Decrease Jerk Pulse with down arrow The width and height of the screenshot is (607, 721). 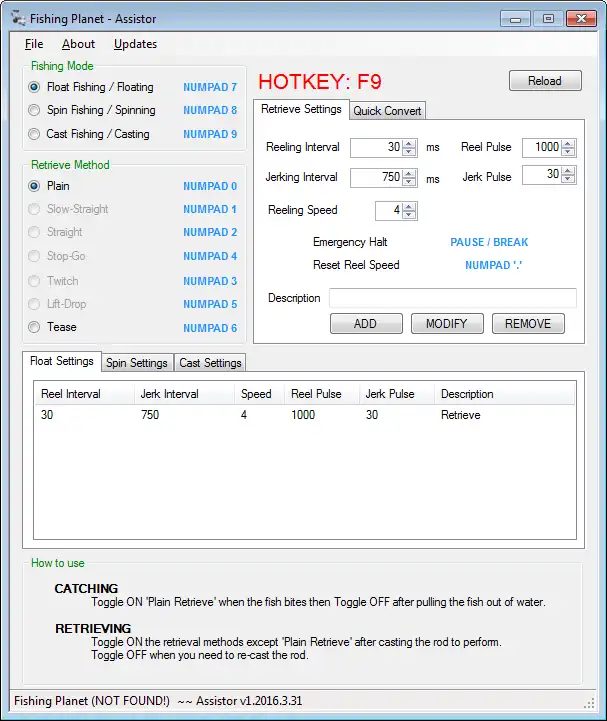coord(568,179)
